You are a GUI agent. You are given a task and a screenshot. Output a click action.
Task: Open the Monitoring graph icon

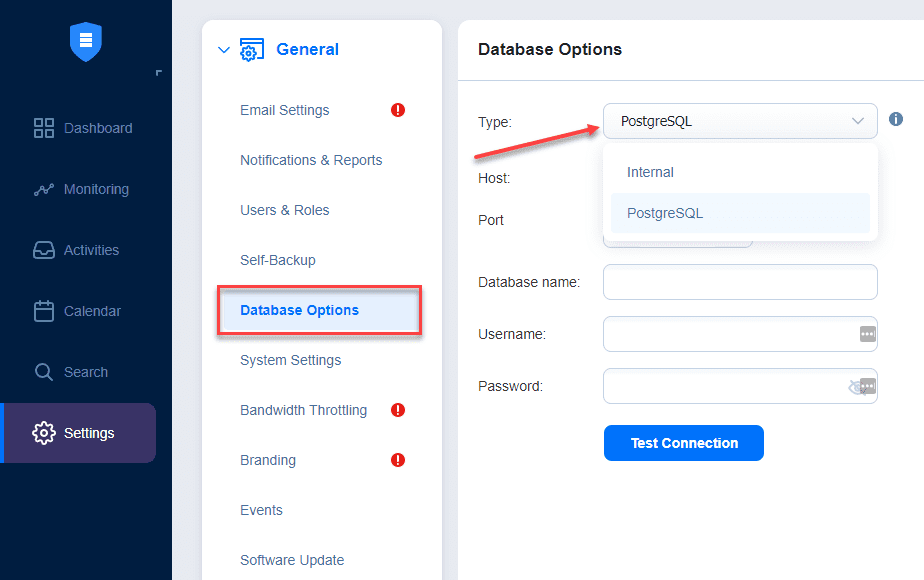click(x=44, y=189)
